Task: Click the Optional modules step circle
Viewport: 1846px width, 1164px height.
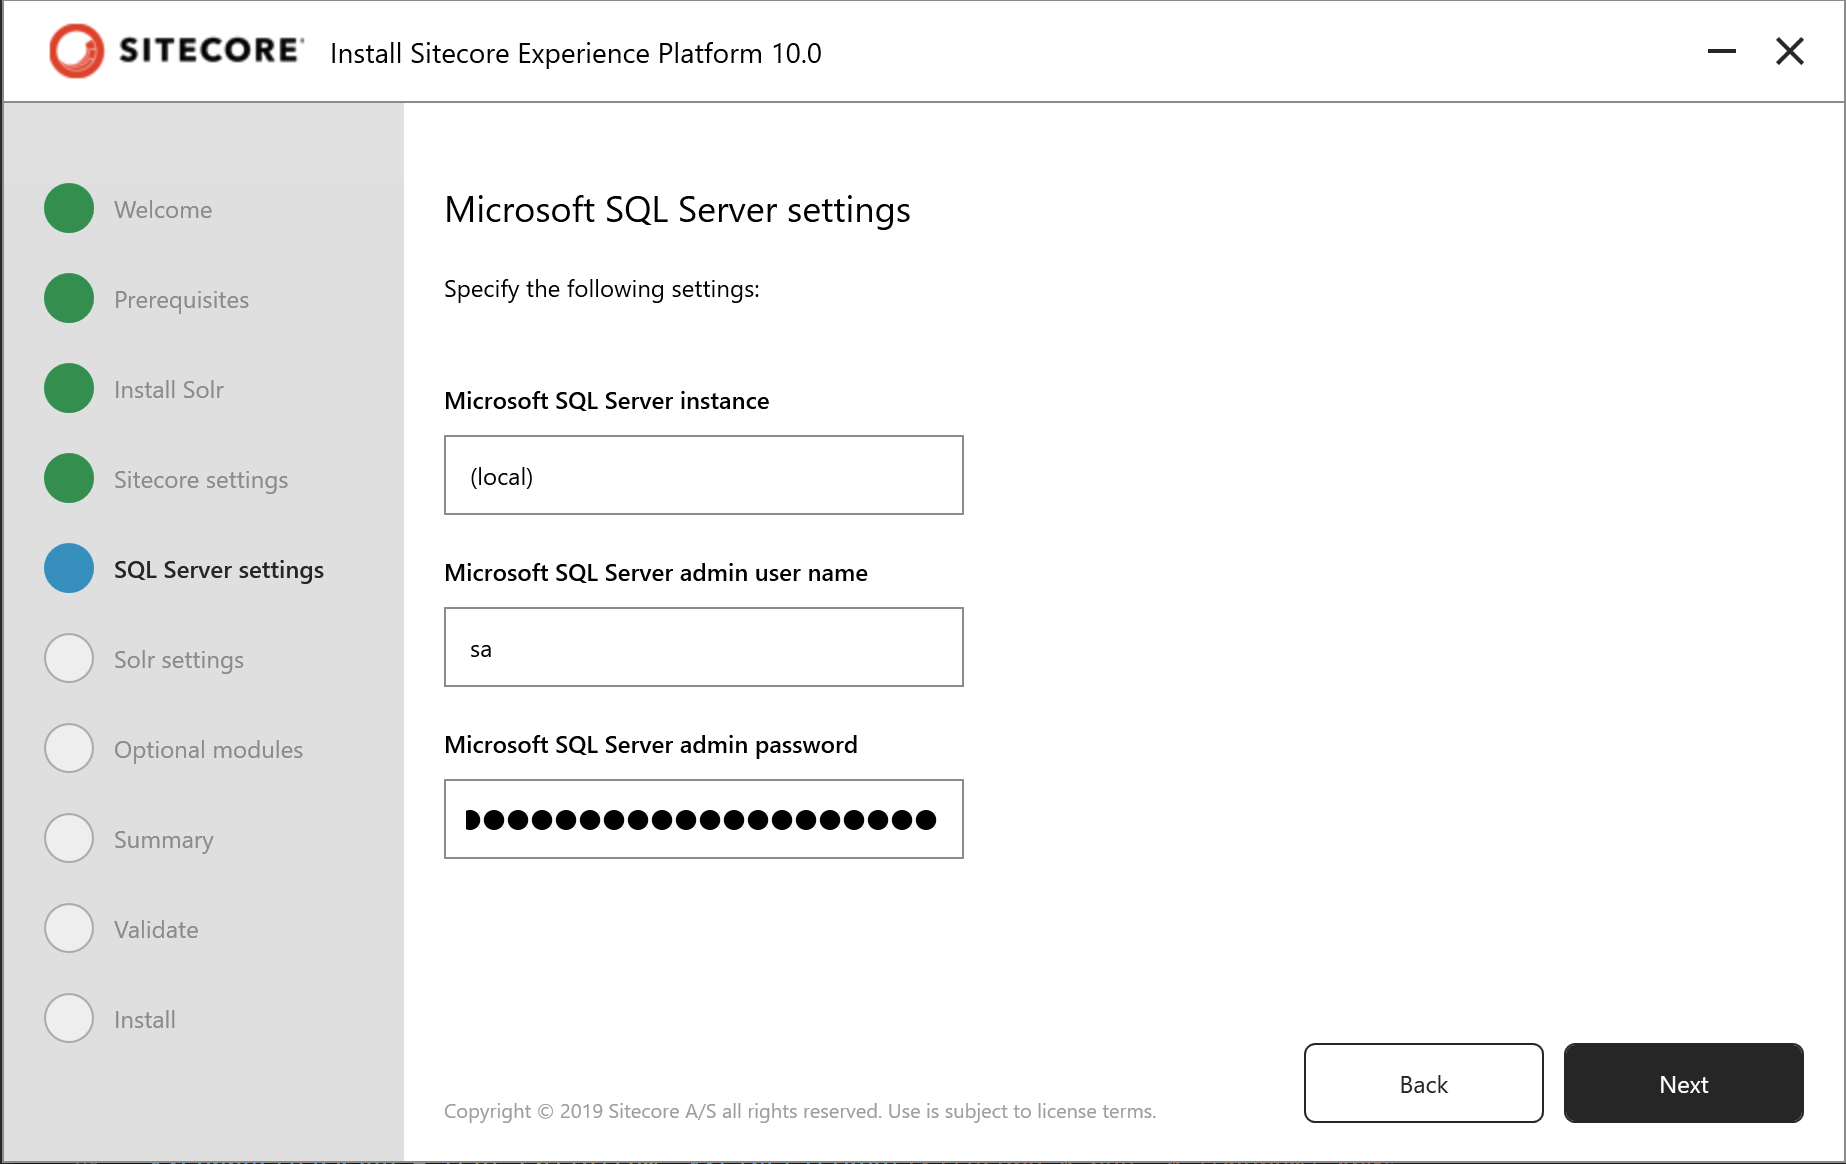Action: point(69,748)
